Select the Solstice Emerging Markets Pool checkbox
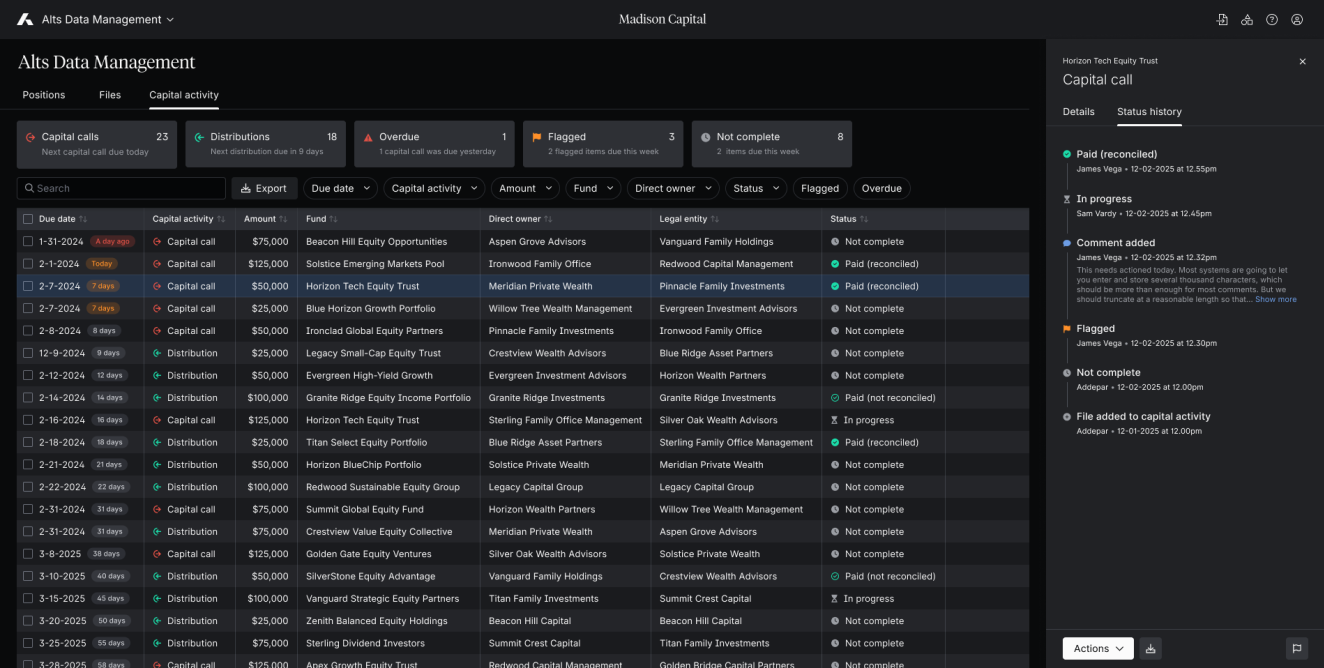Image resolution: width=1324 pixels, height=668 pixels. 28,264
